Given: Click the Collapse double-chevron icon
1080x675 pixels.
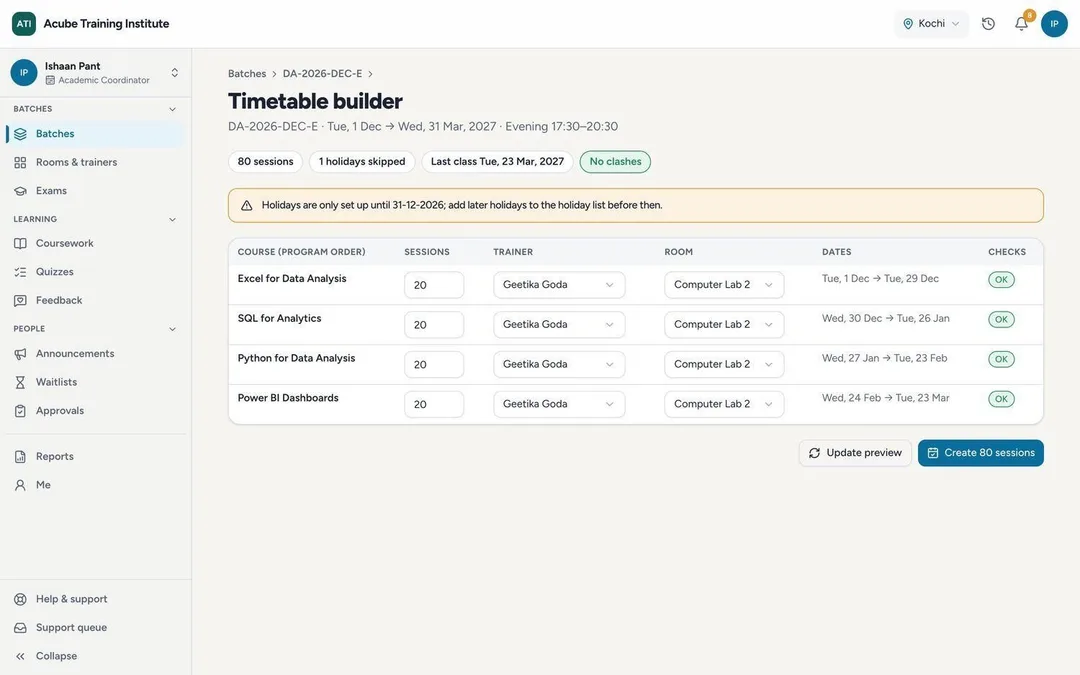Looking at the screenshot, I should pyautogui.click(x=20, y=656).
